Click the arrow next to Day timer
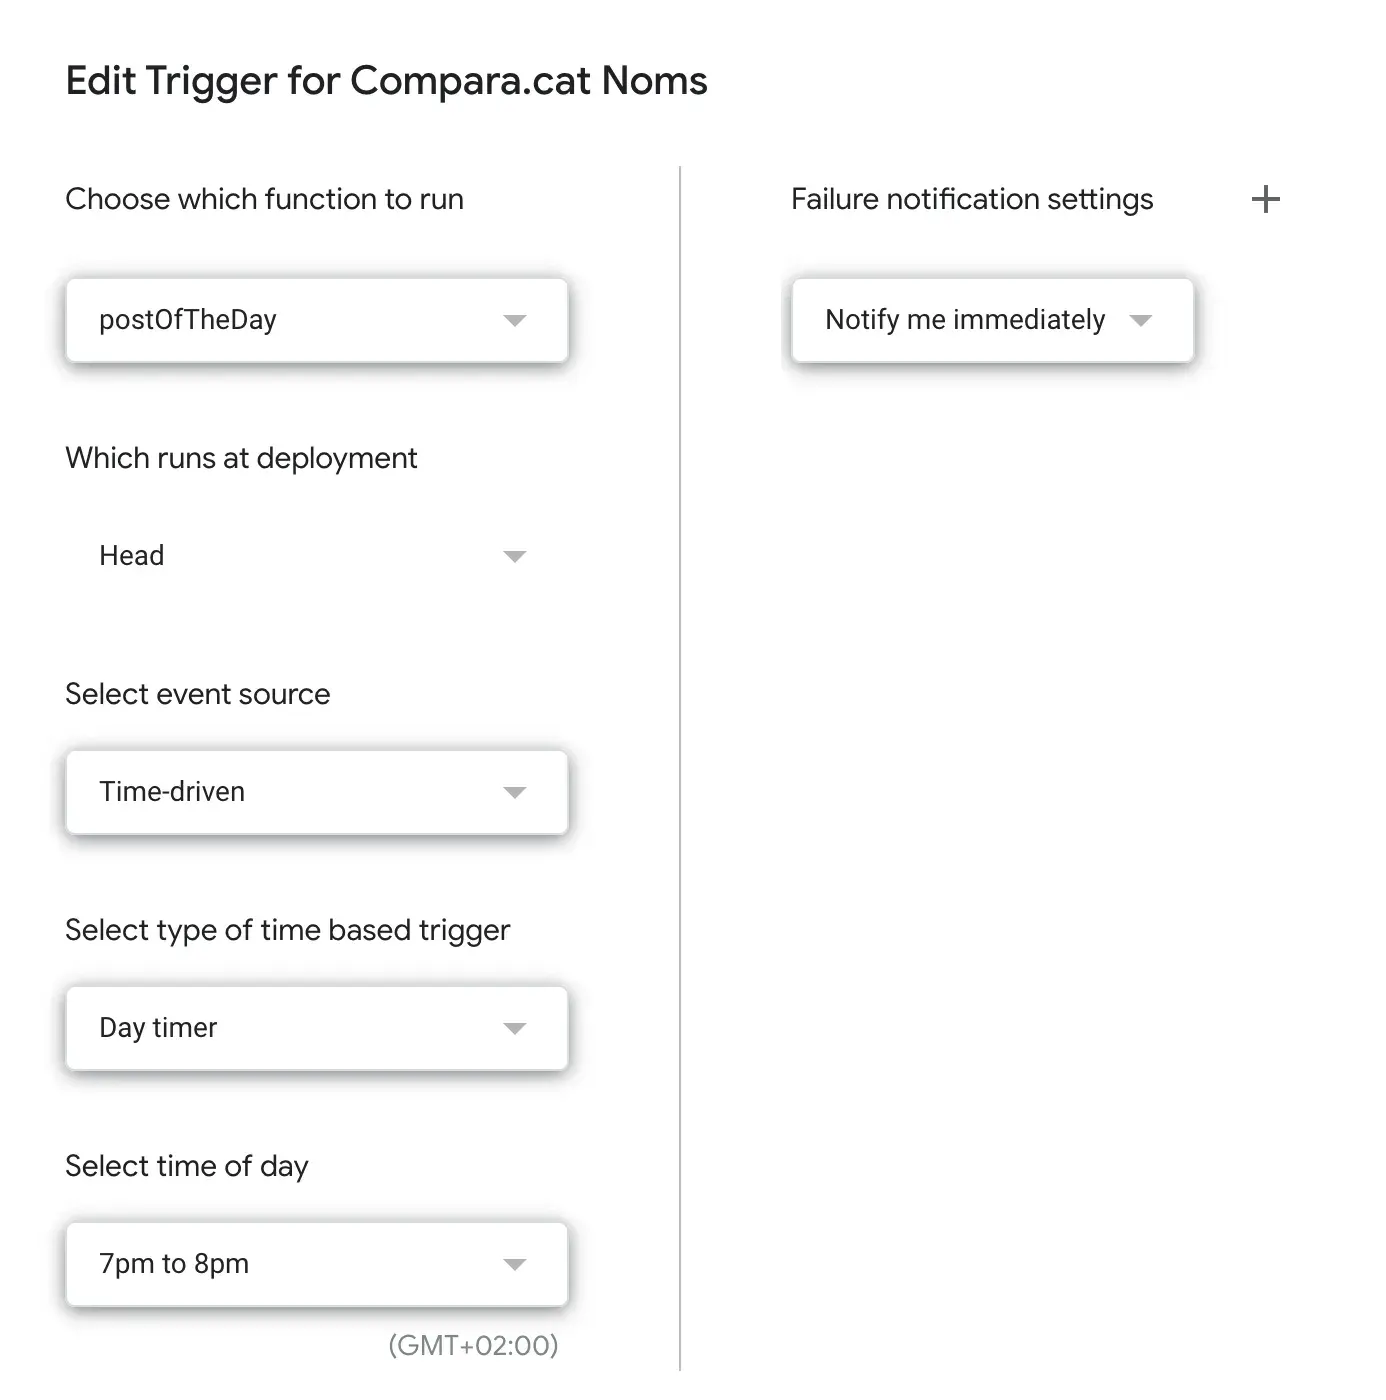1386x1400 pixels. coord(515,1029)
